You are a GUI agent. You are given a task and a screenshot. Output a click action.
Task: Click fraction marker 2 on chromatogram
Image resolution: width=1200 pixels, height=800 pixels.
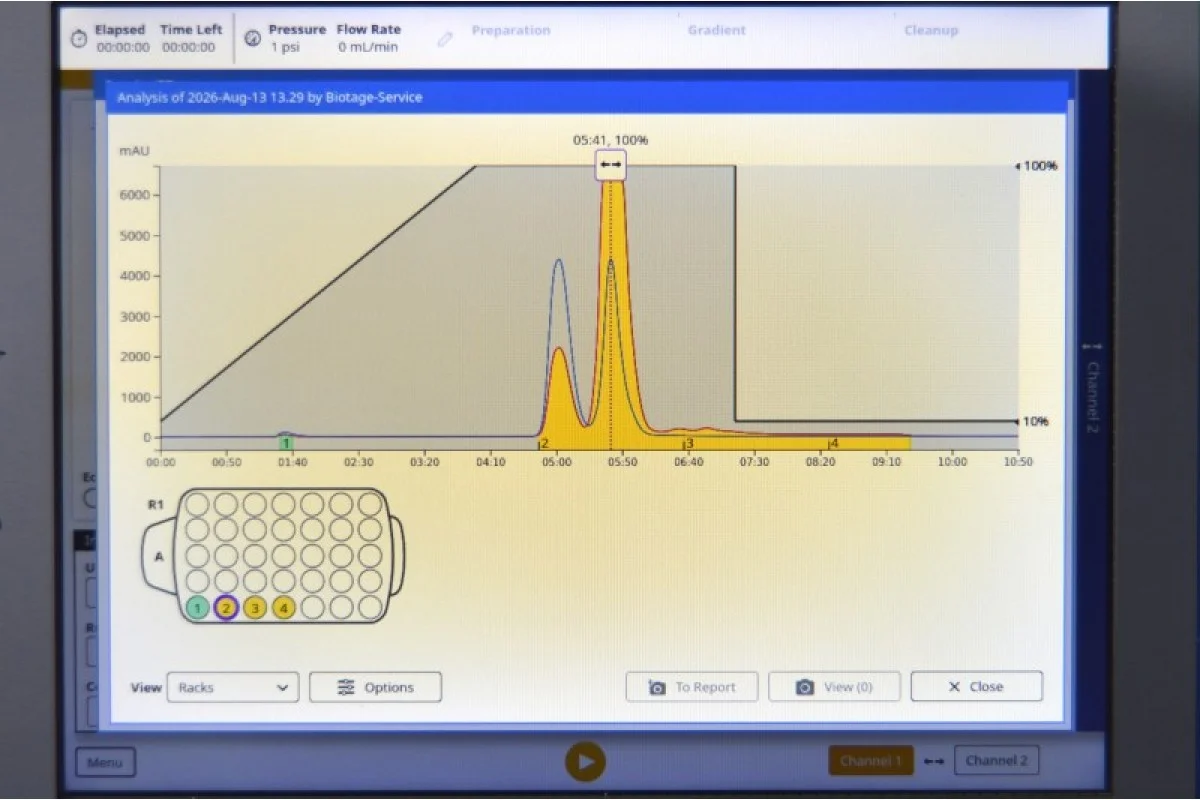(x=544, y=442)
